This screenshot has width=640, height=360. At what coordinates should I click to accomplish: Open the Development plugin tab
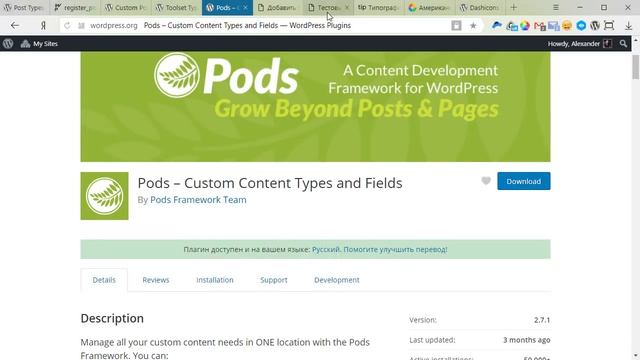337,280
